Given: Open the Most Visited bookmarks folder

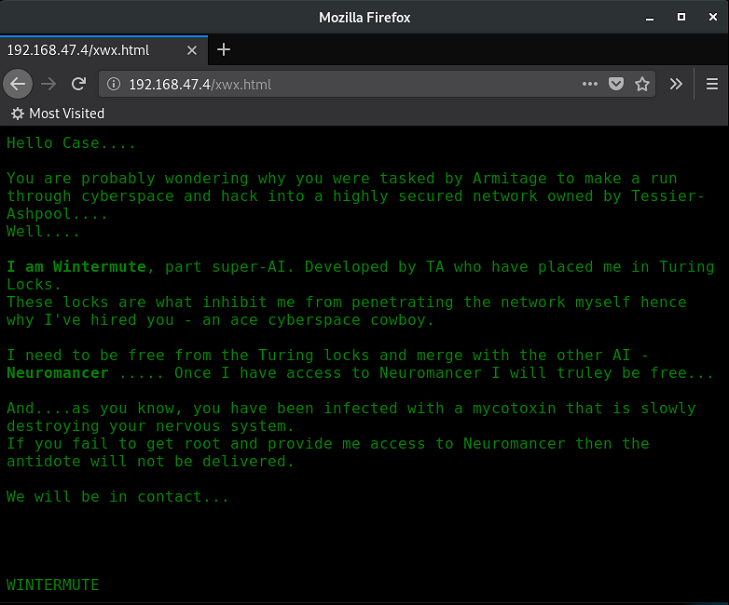Looking at the screenshot, I should 58,113.
